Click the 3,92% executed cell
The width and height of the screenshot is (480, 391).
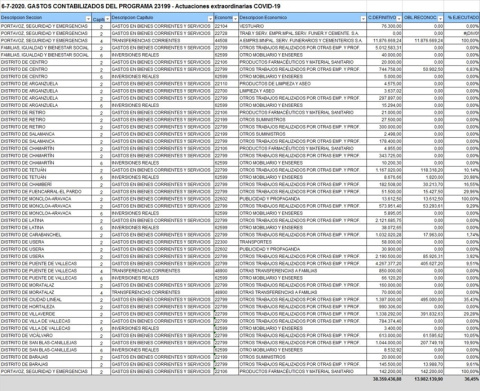pos(462,256)
